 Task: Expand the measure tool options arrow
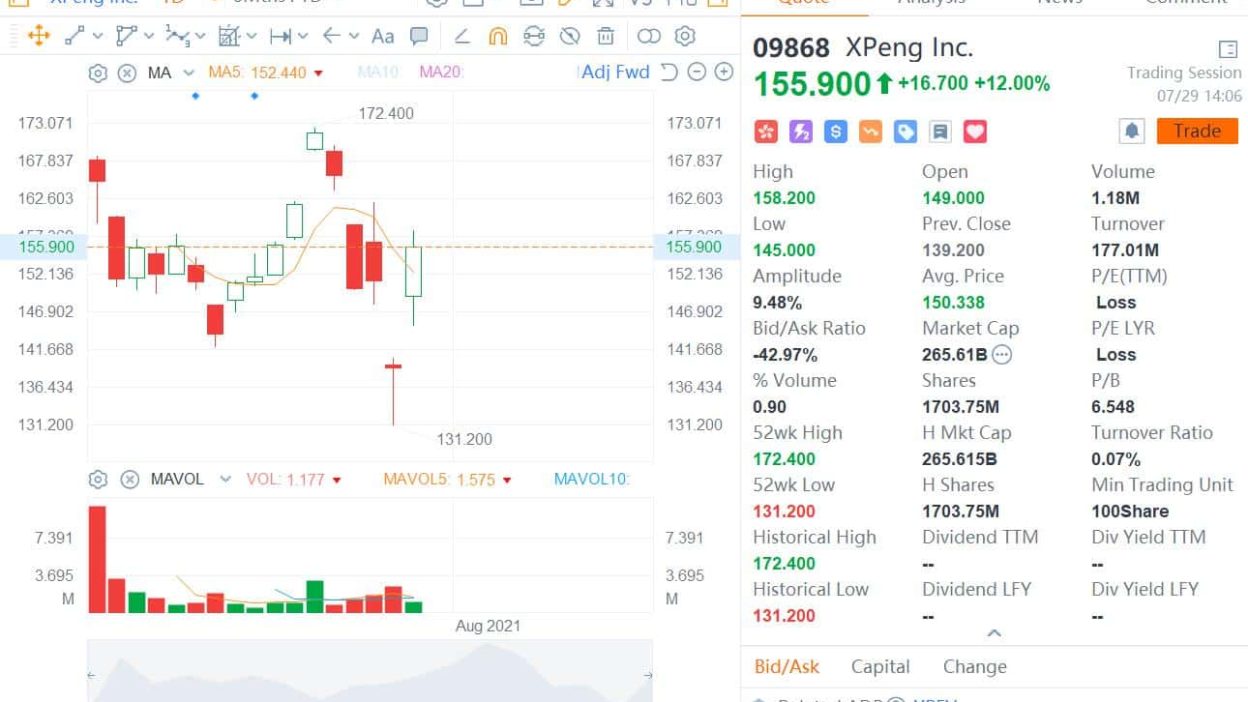pos(252,37)
